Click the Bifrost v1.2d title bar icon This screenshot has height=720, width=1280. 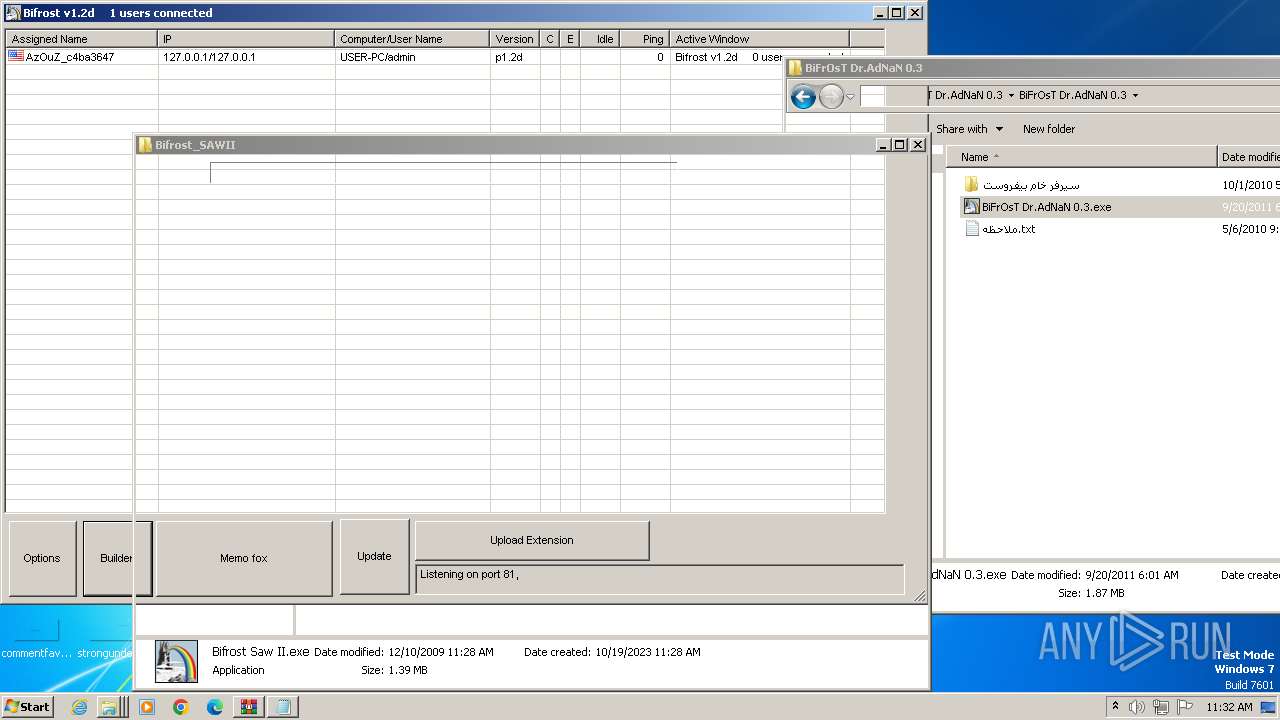(13, 13)
